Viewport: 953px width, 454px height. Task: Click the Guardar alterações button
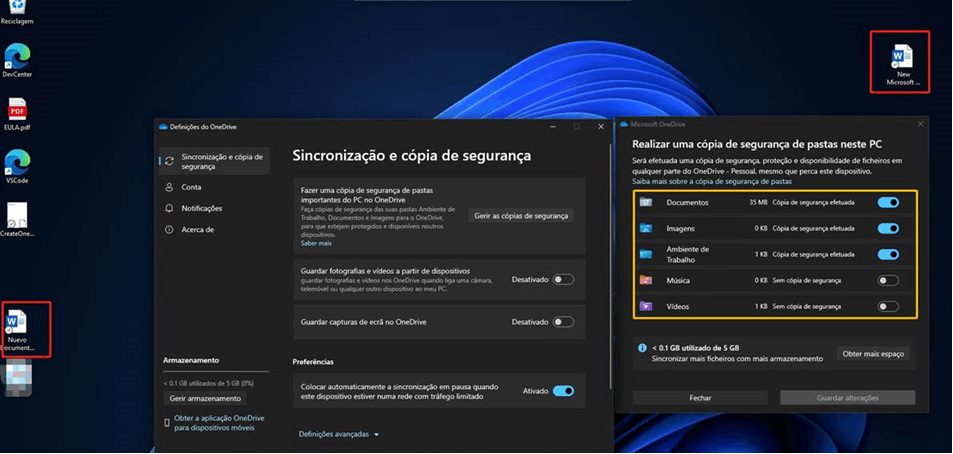847,397
